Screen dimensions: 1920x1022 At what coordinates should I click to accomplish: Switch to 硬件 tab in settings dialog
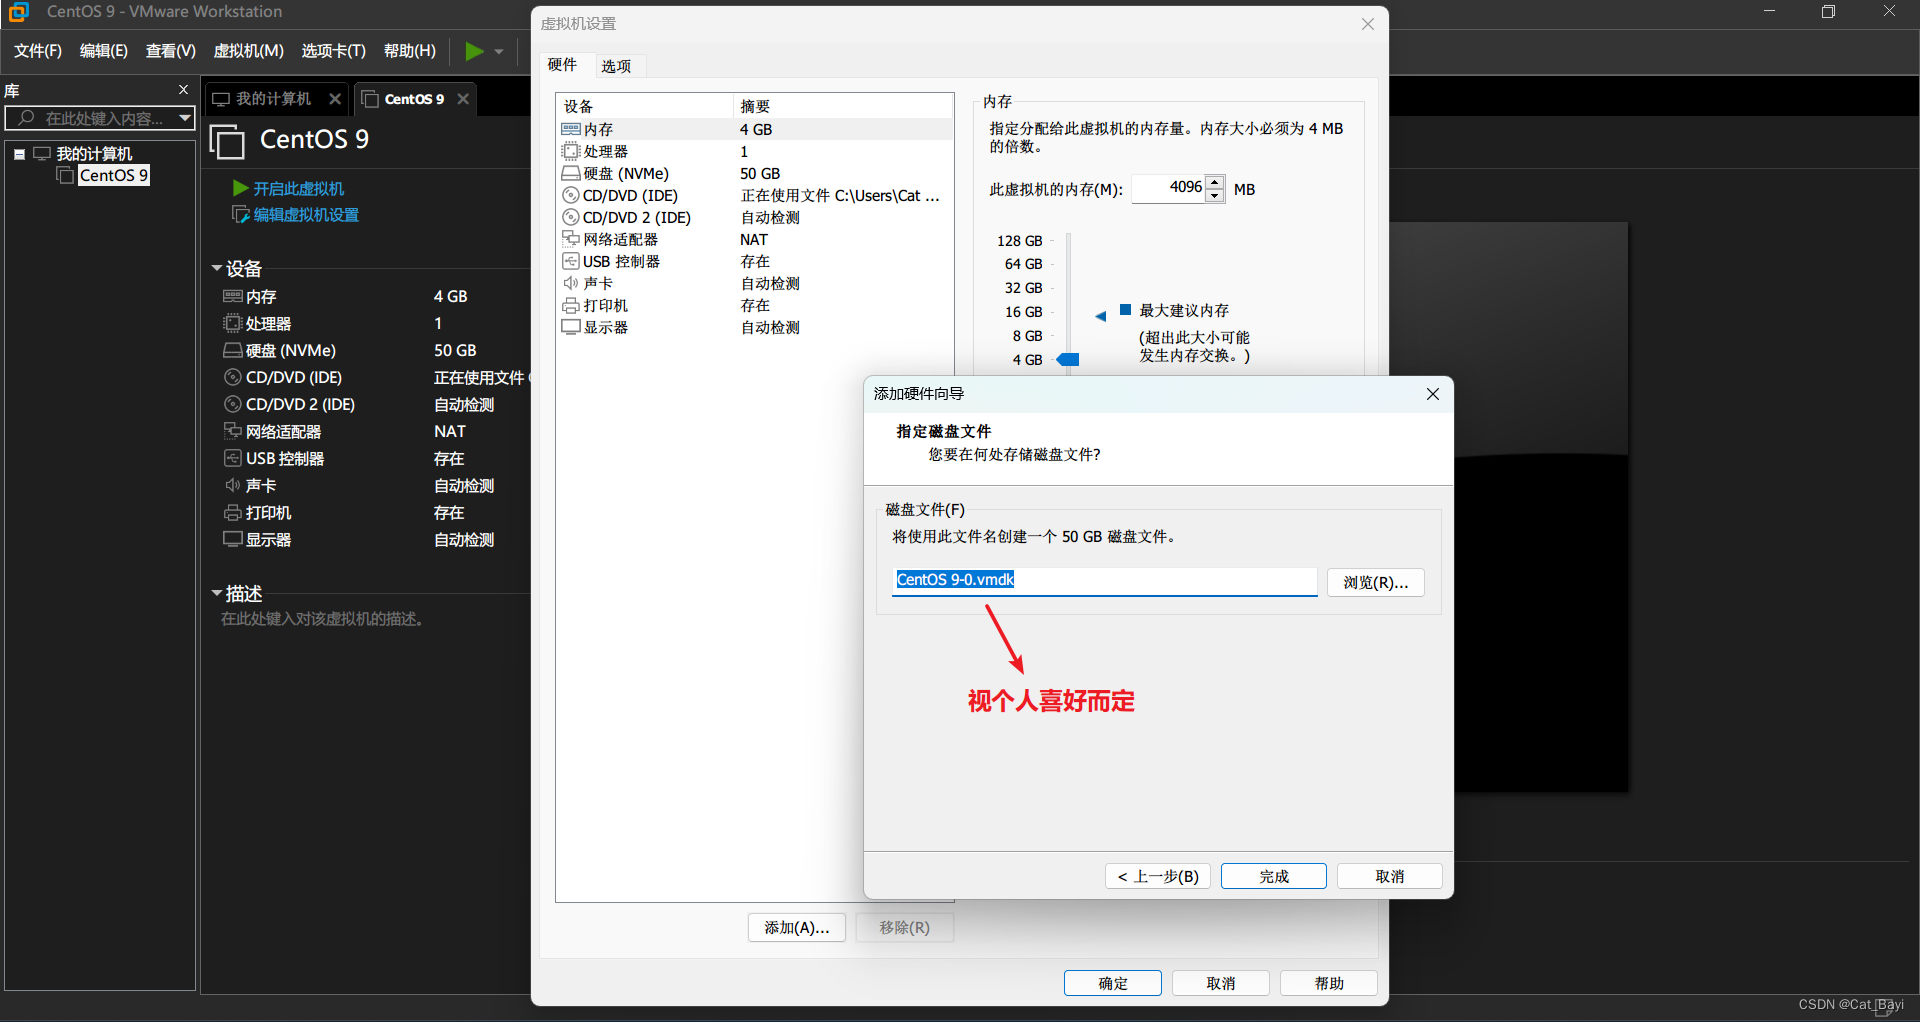point(563,65)
